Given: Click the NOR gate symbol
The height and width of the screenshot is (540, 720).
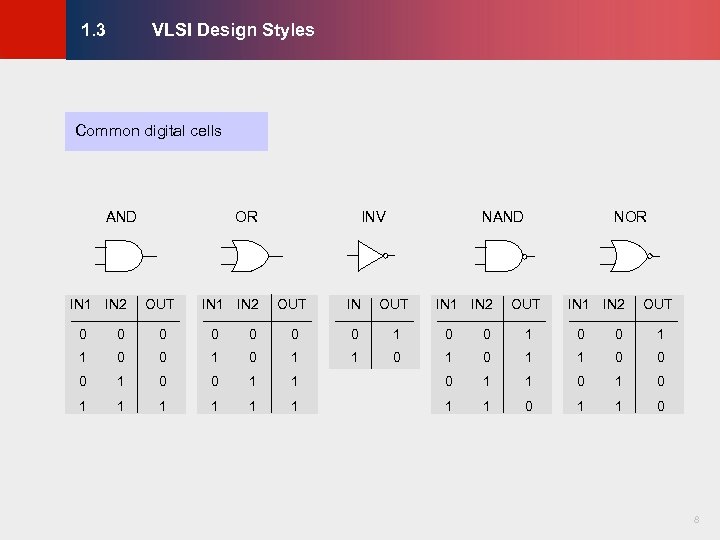Looking at the screenshot, I should pos(630,256).
